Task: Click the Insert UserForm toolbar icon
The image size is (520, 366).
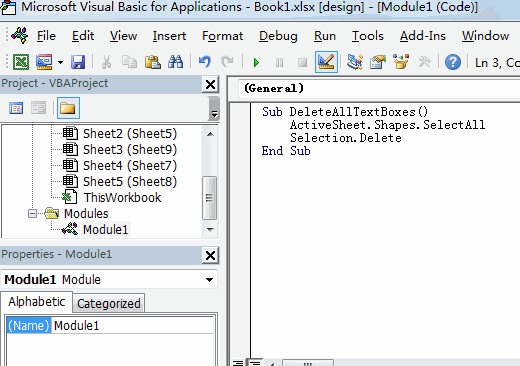Action: pyautogui.click(x=44, y=62)
